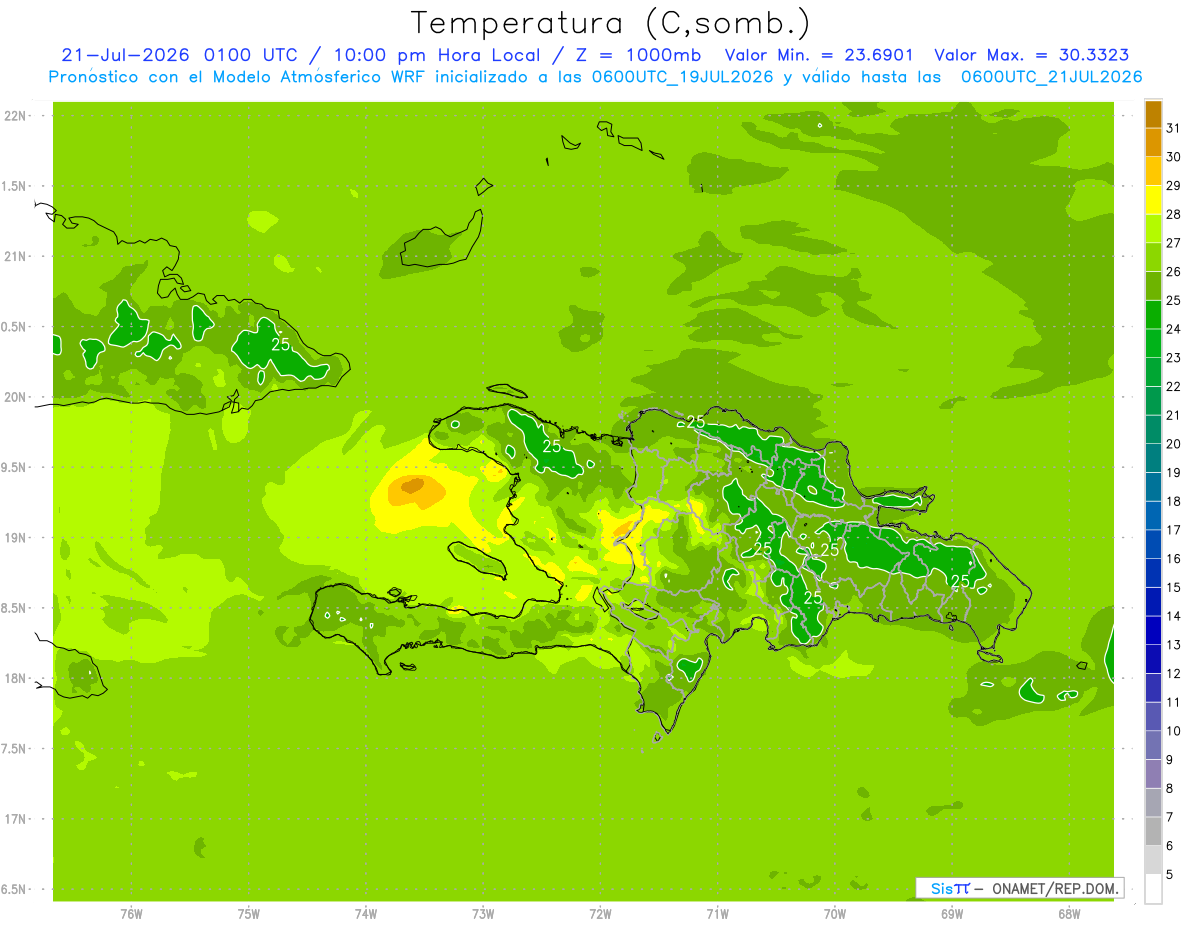Pick the yellow legend swatch between 28 and 29
This screenshot has height=927, width=1200.
coord(1153,200)
